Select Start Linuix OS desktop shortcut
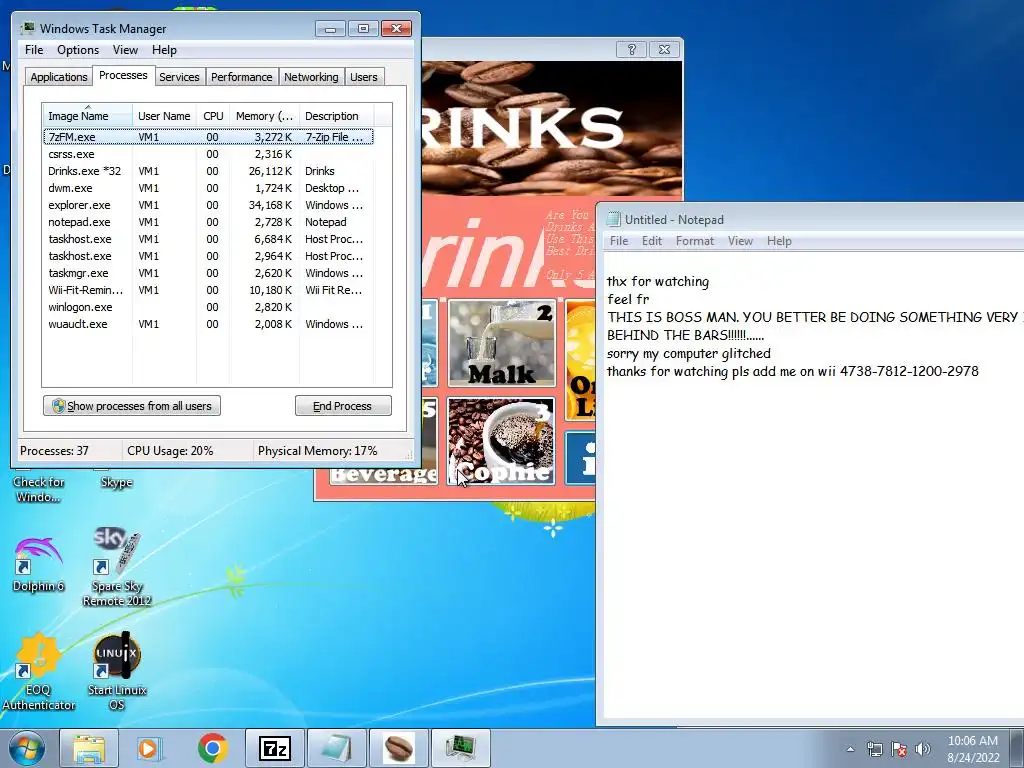The height and width of the screenshot is (768, 1024). point(117,671)
